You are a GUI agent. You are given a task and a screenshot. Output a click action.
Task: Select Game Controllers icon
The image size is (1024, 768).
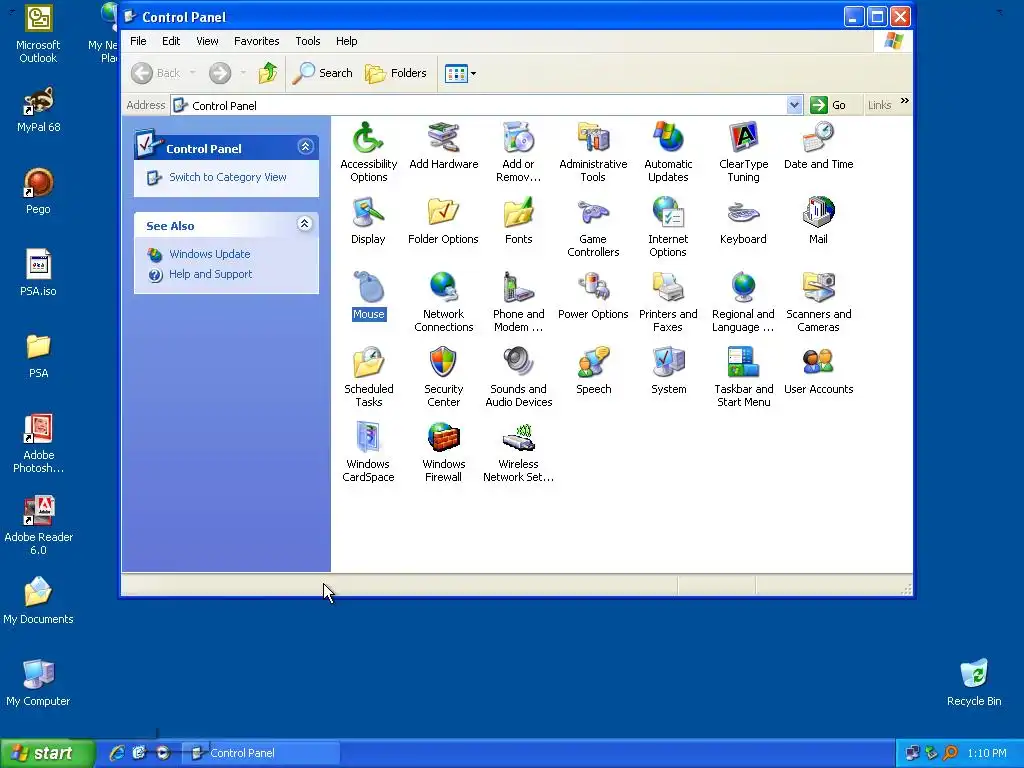pos(593,227)
